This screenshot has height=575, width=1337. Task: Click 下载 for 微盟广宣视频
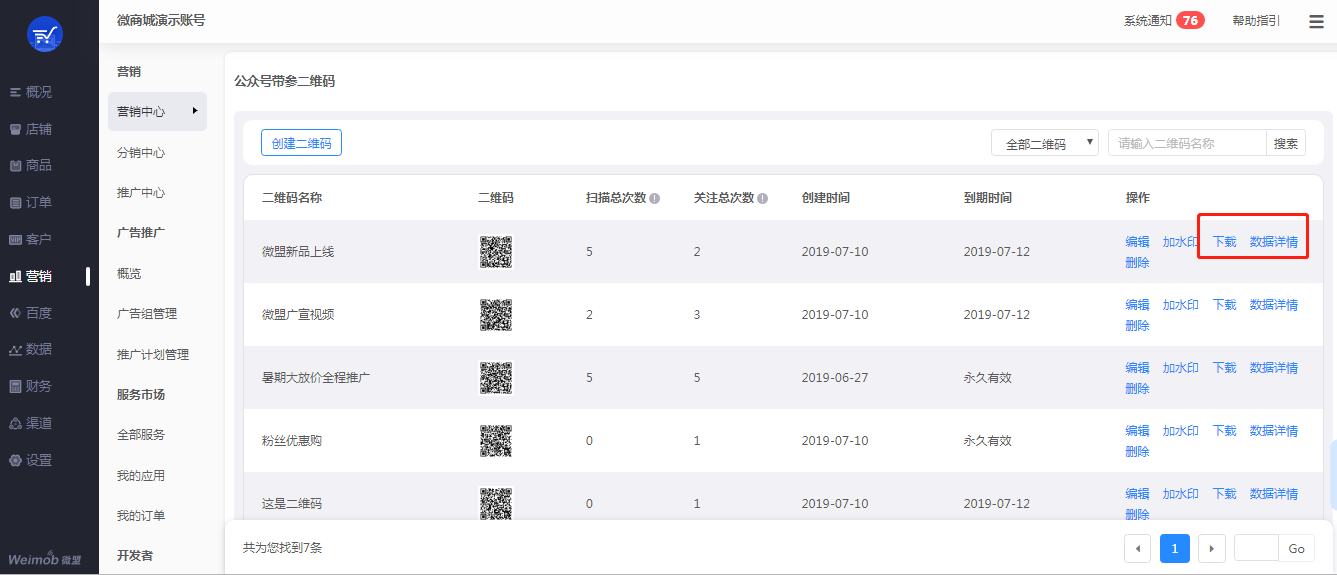1224,305
